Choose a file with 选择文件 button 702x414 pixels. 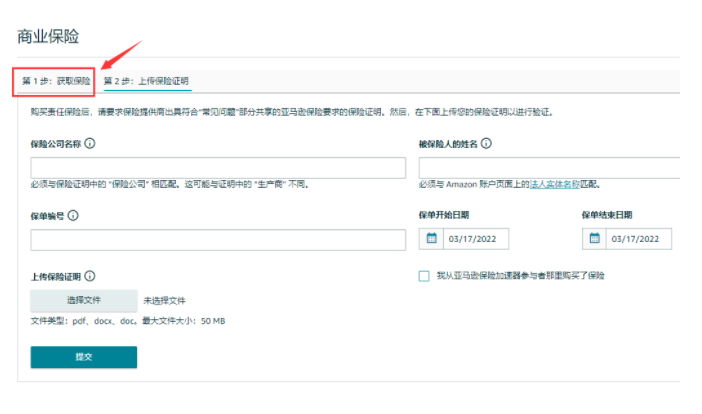84,300
